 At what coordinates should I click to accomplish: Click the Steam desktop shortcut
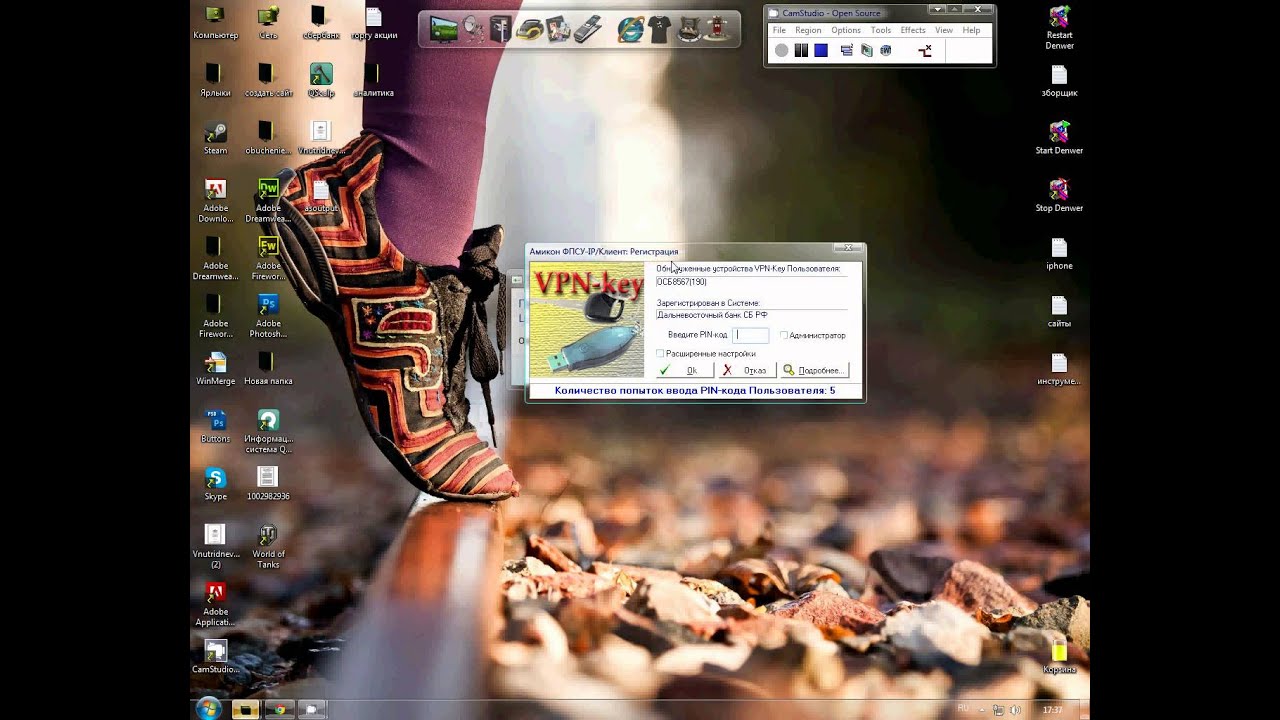(x=215, y=138)
